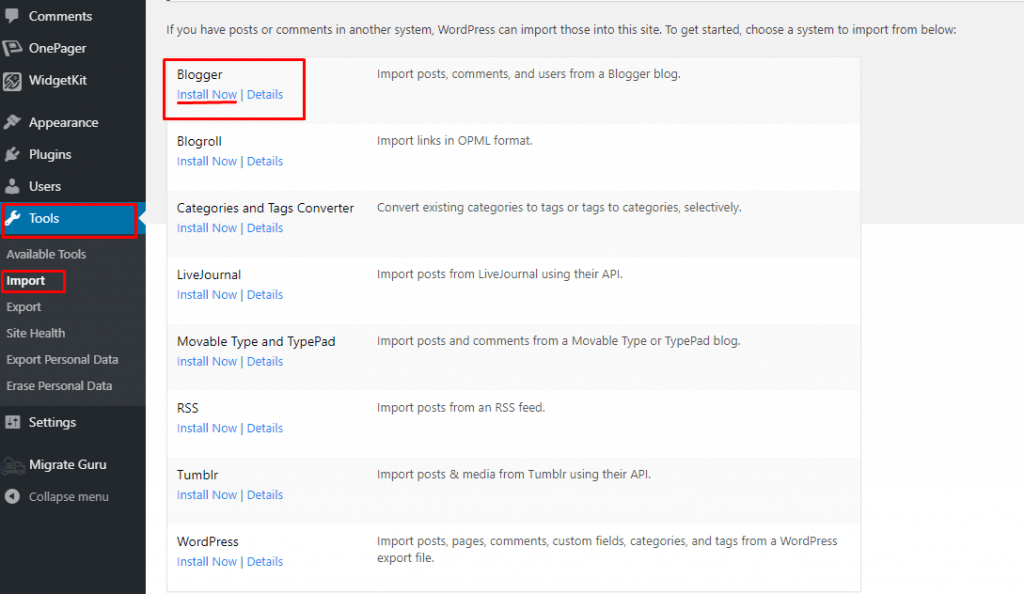Click the Tumblr importer title

pyautogui.click(x=197, y=475)
